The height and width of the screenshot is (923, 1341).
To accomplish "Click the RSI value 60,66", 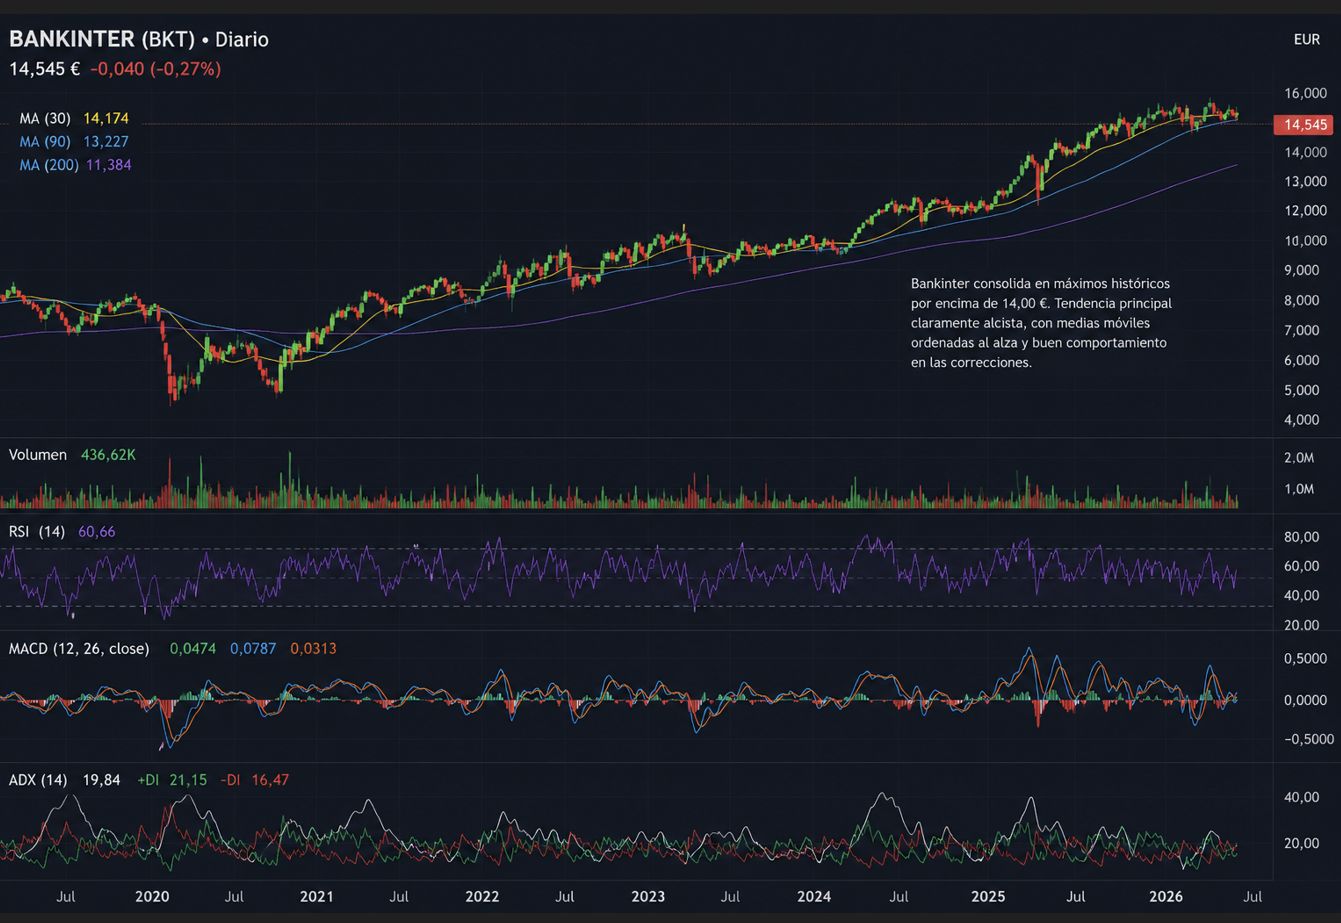I will click(97, 531).
